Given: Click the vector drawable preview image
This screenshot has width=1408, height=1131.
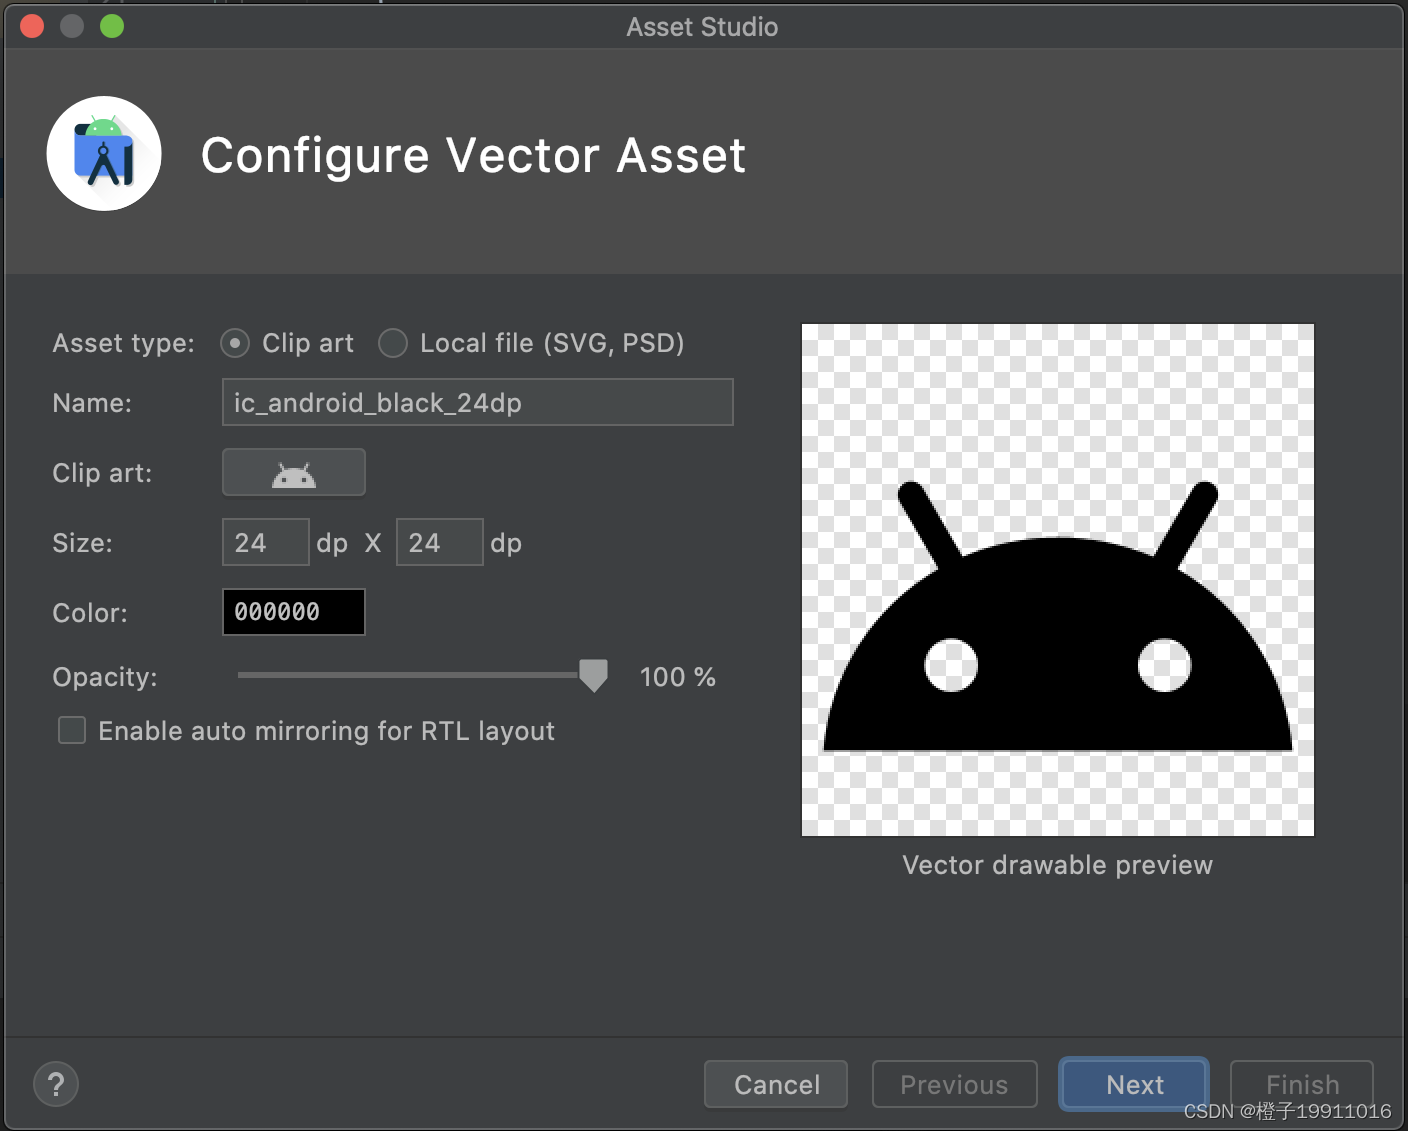Looking at the screenshot, I should pyautogui.click(x=1058, y=580).
